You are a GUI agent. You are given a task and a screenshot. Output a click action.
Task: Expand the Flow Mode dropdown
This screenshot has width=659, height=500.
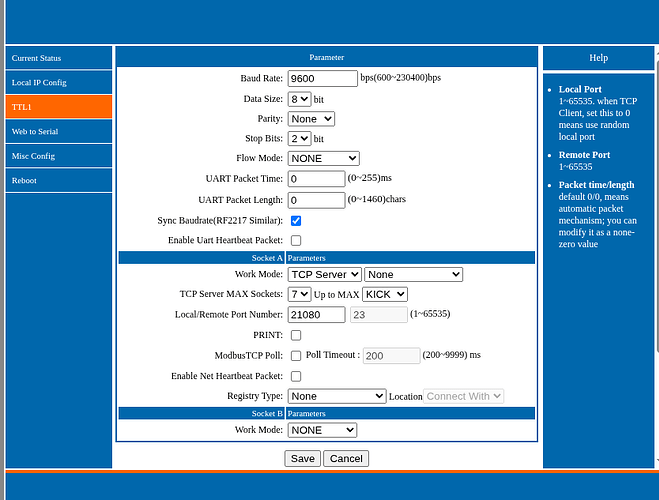pyautogui.click(x=323, y=158)
